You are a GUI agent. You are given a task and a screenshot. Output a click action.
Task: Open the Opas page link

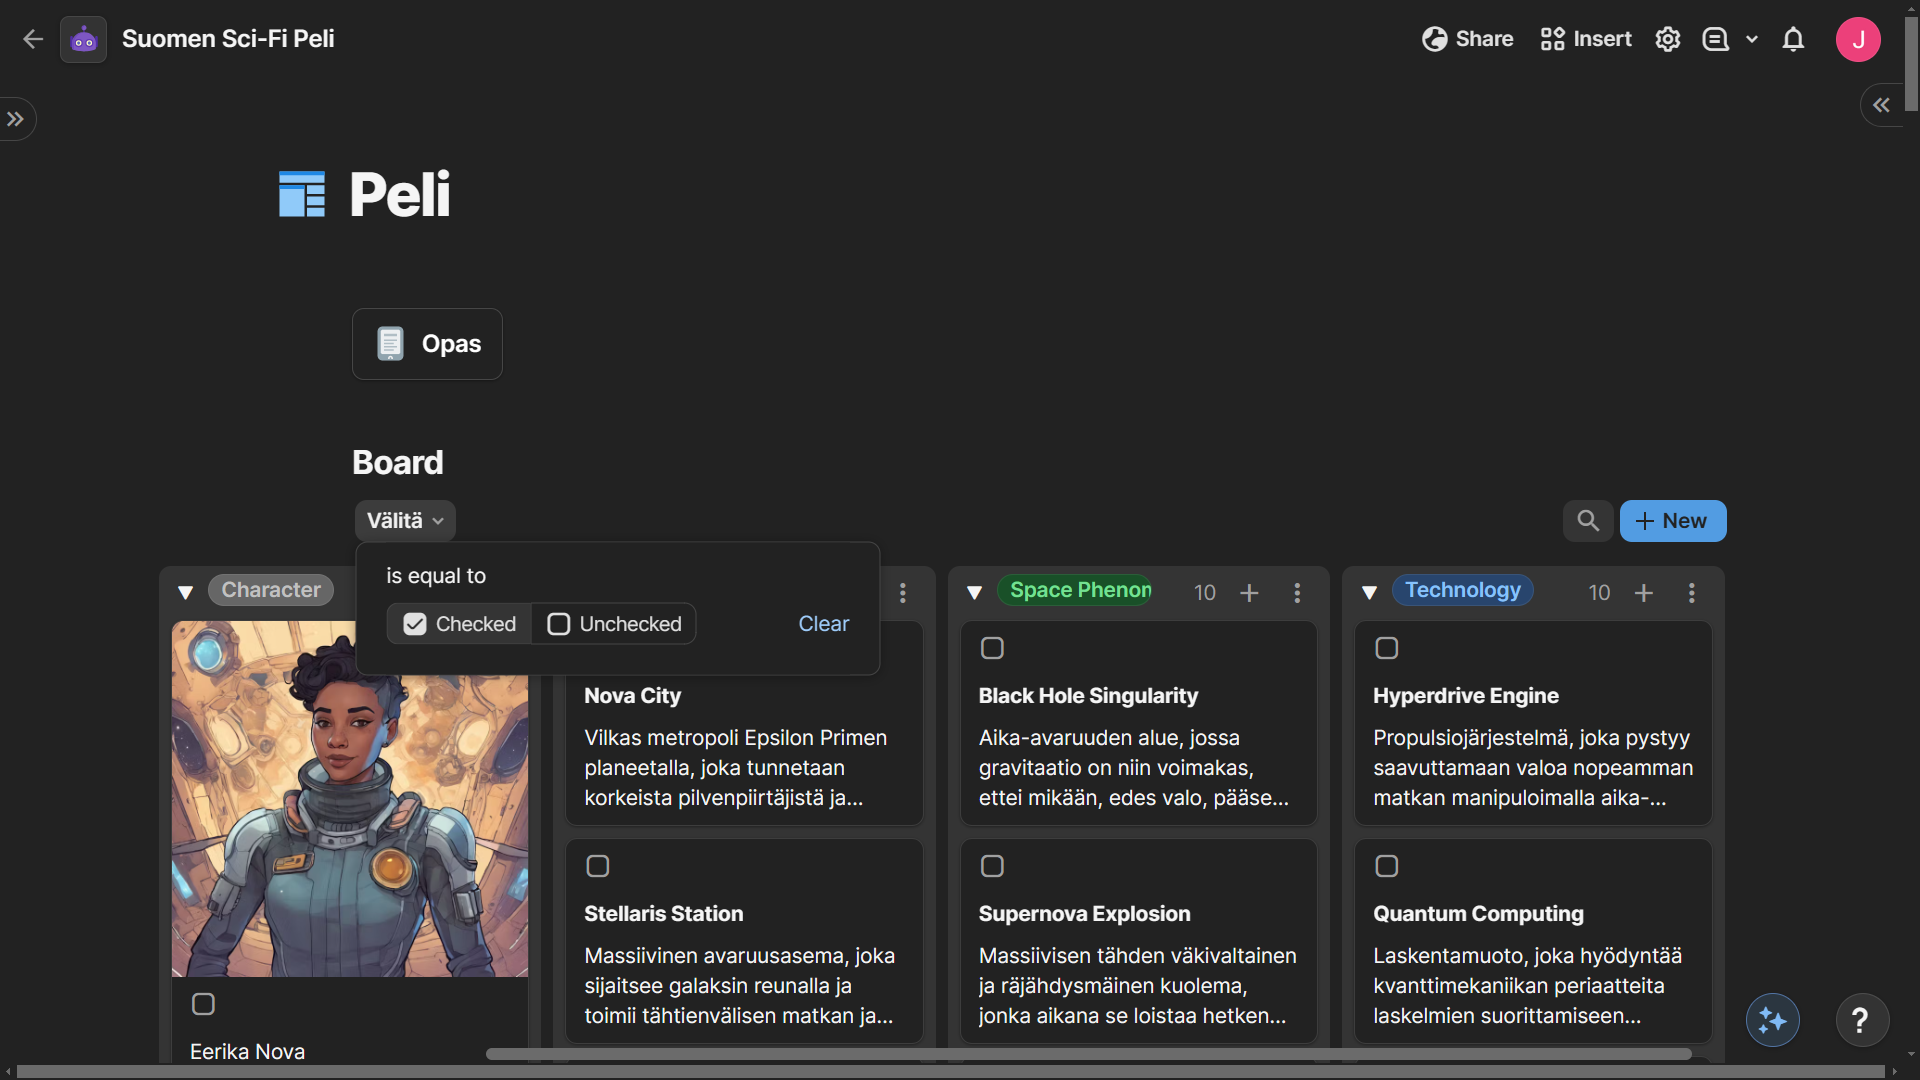click(x=428, y=344)
